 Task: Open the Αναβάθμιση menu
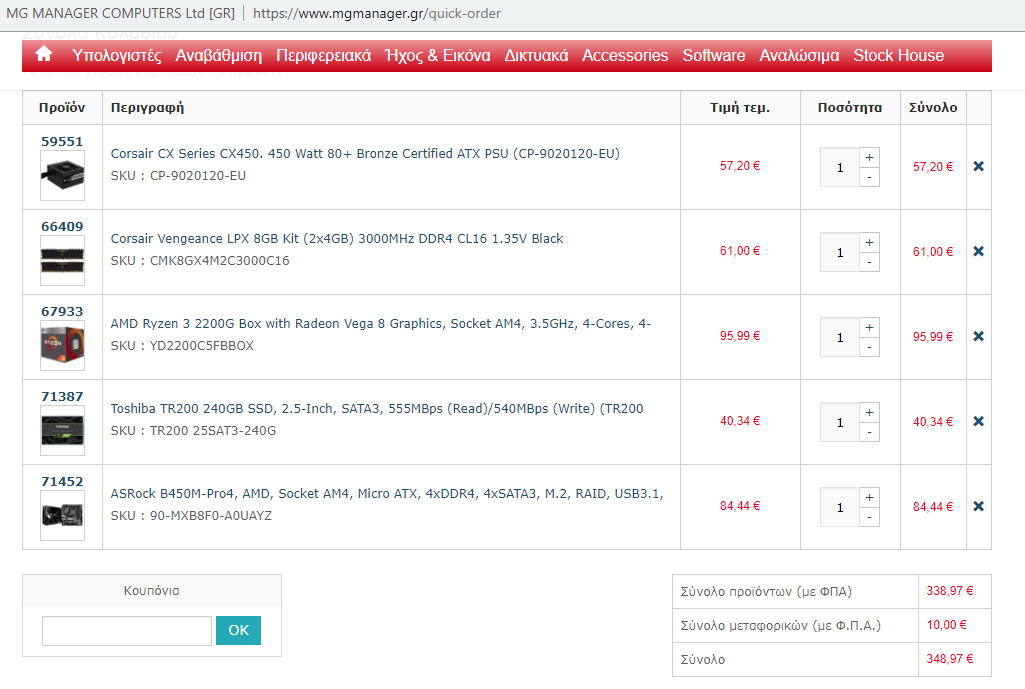point(218,56)
